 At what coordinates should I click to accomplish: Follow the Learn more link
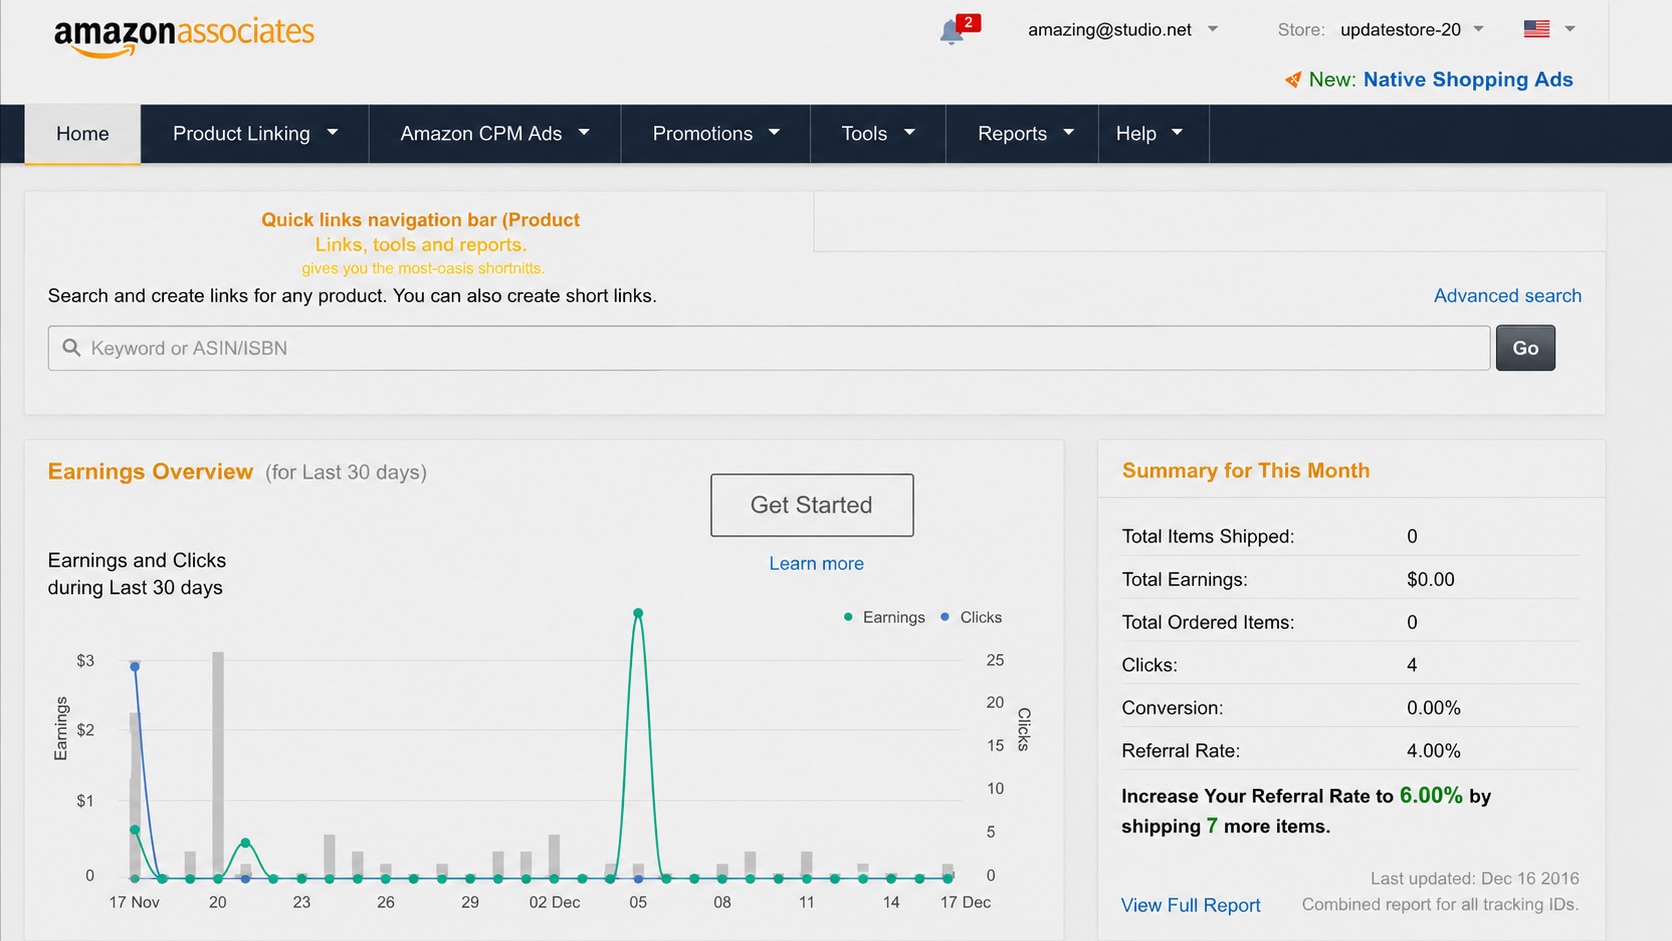click(816, 563)
